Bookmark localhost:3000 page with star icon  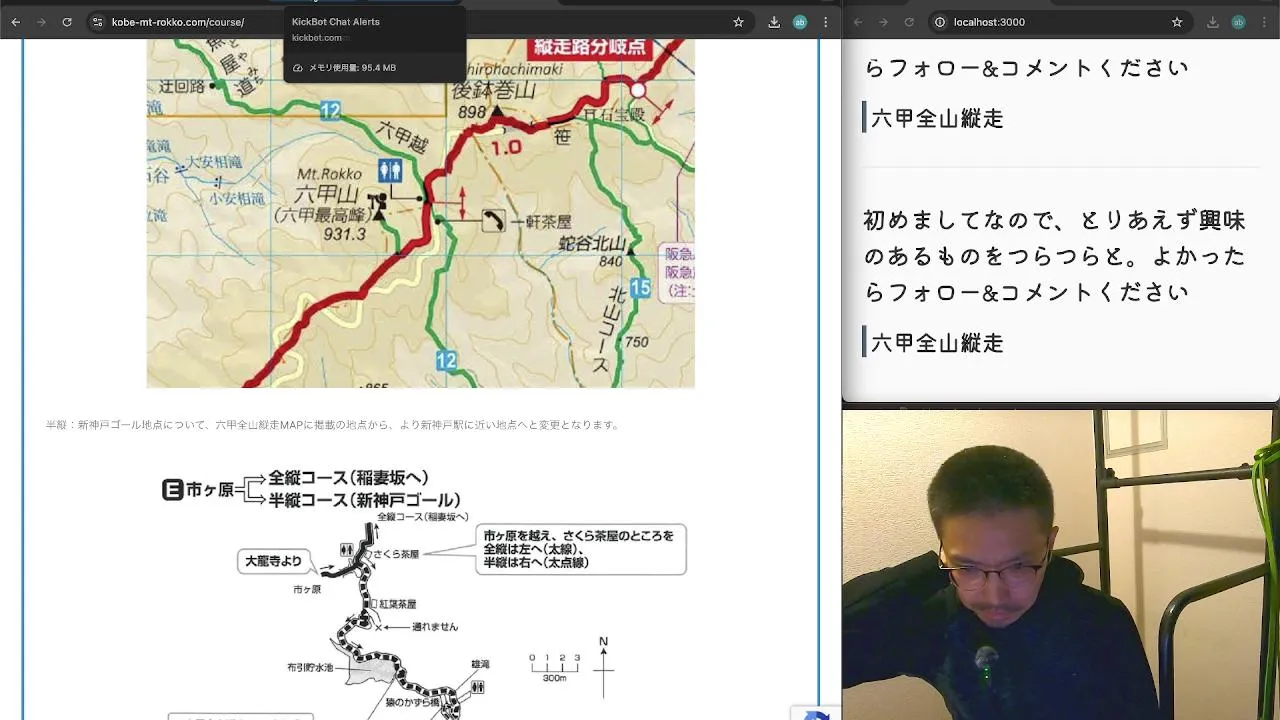(1177, 22)
